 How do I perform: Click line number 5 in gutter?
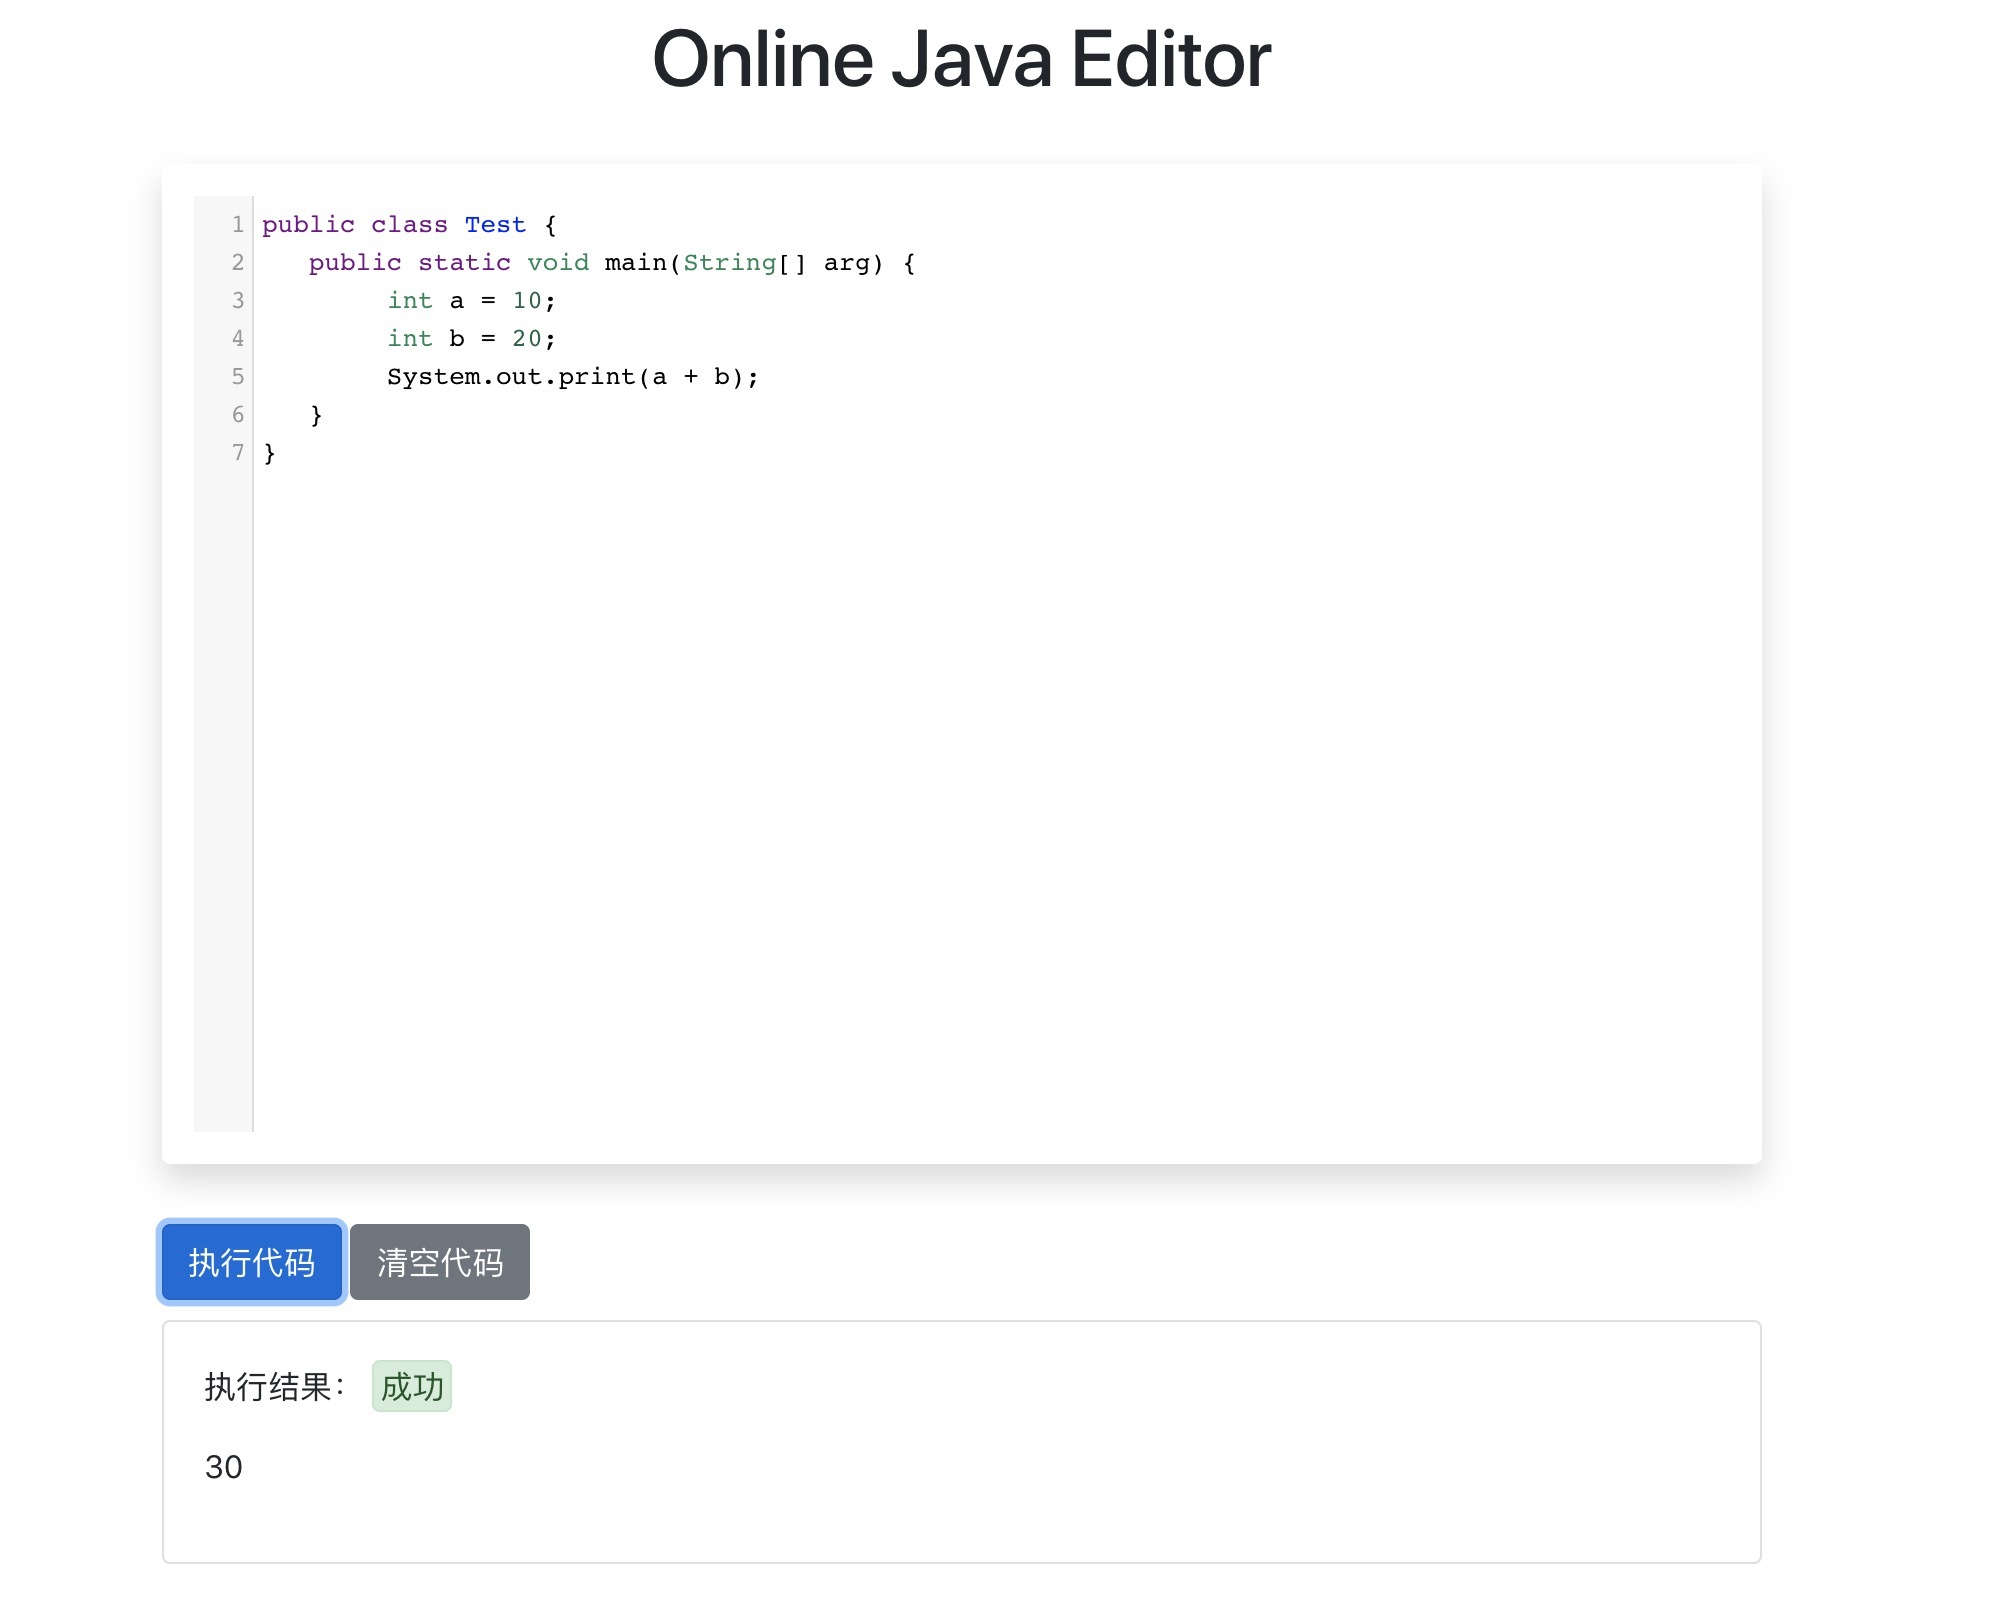[238, 376]
